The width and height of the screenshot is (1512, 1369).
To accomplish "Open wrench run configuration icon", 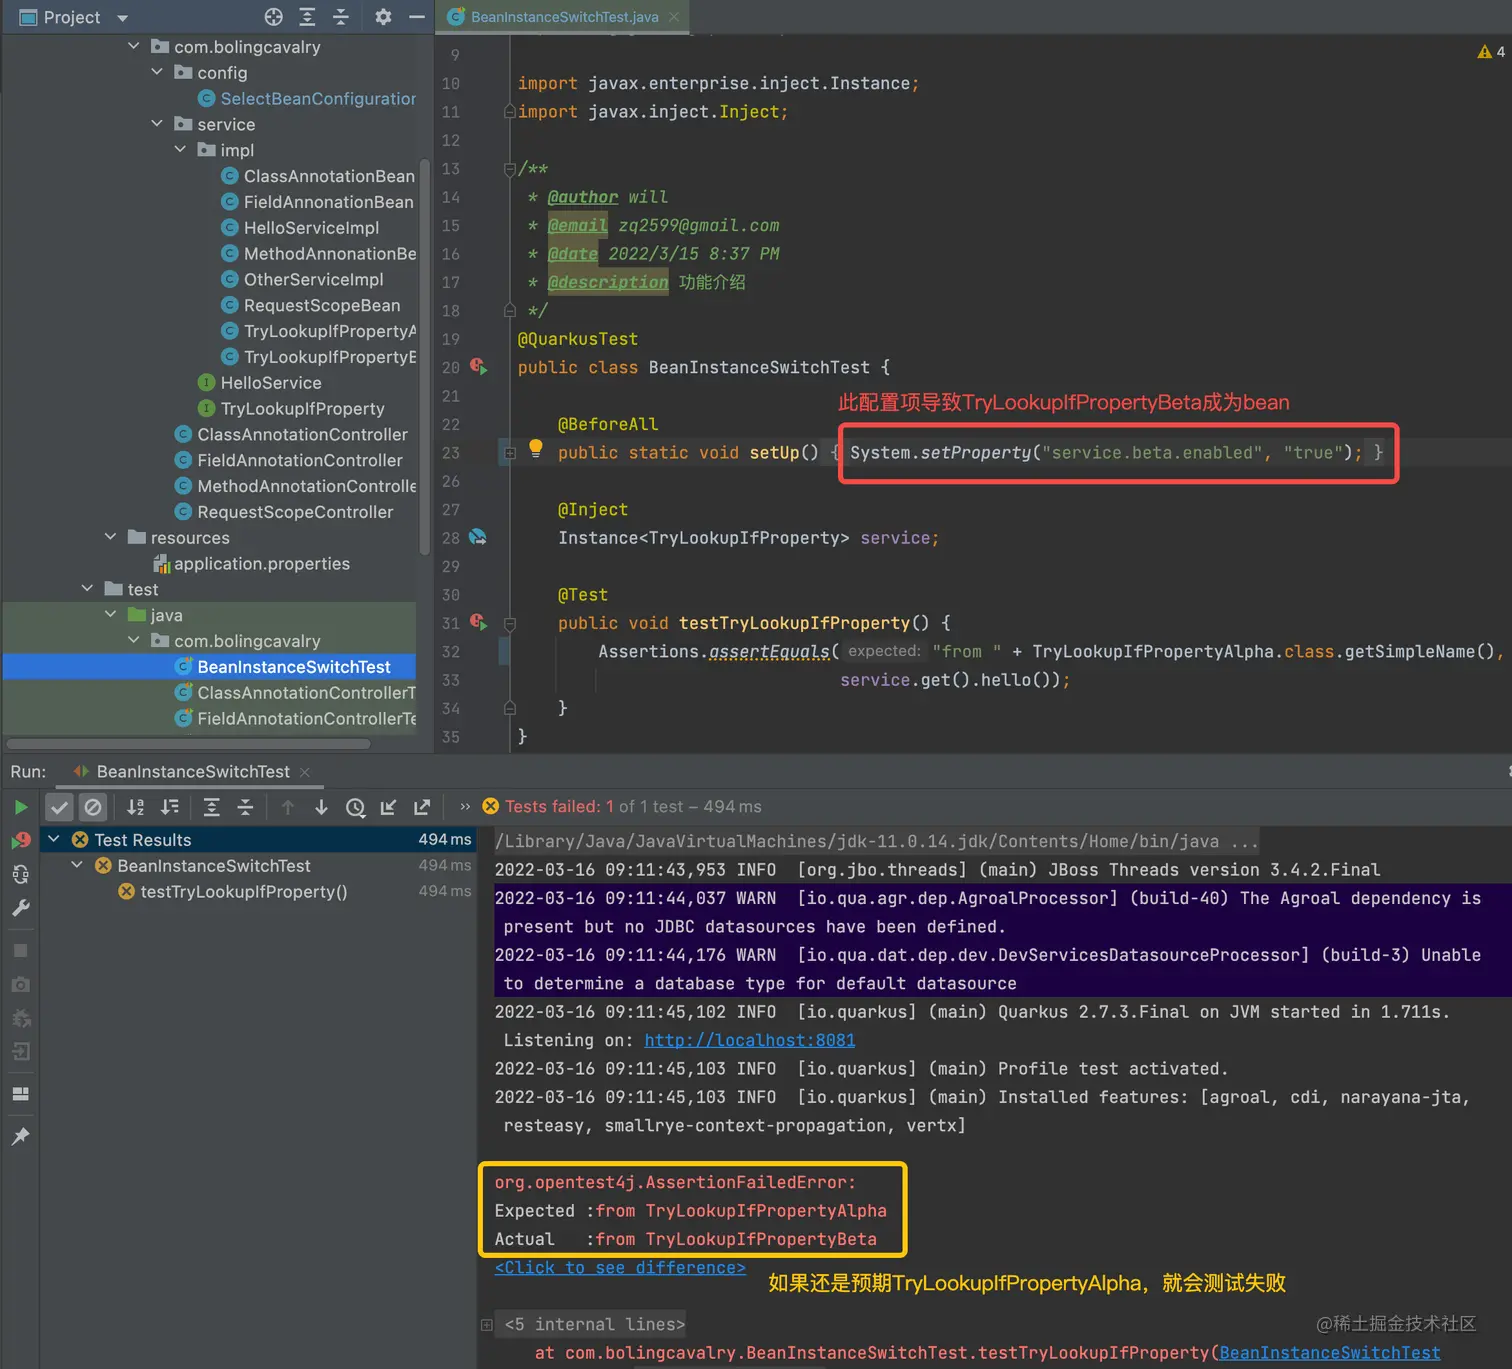I will (20, 908).
